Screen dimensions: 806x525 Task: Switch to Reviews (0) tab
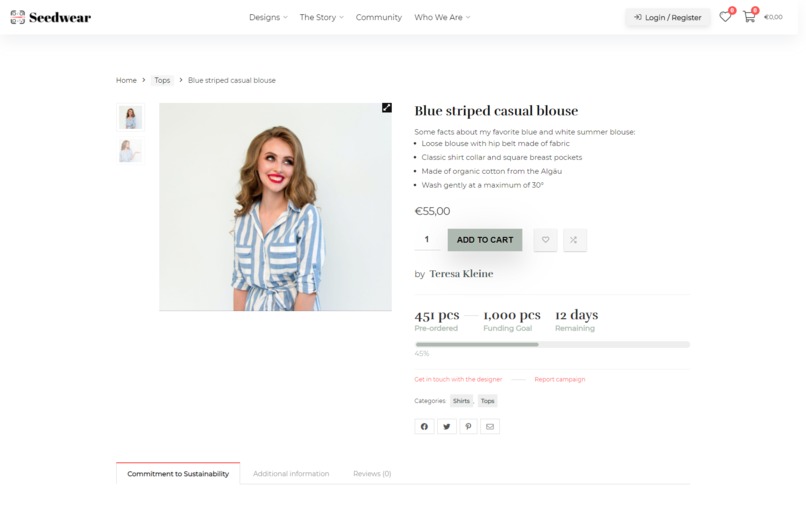[372, 474]
